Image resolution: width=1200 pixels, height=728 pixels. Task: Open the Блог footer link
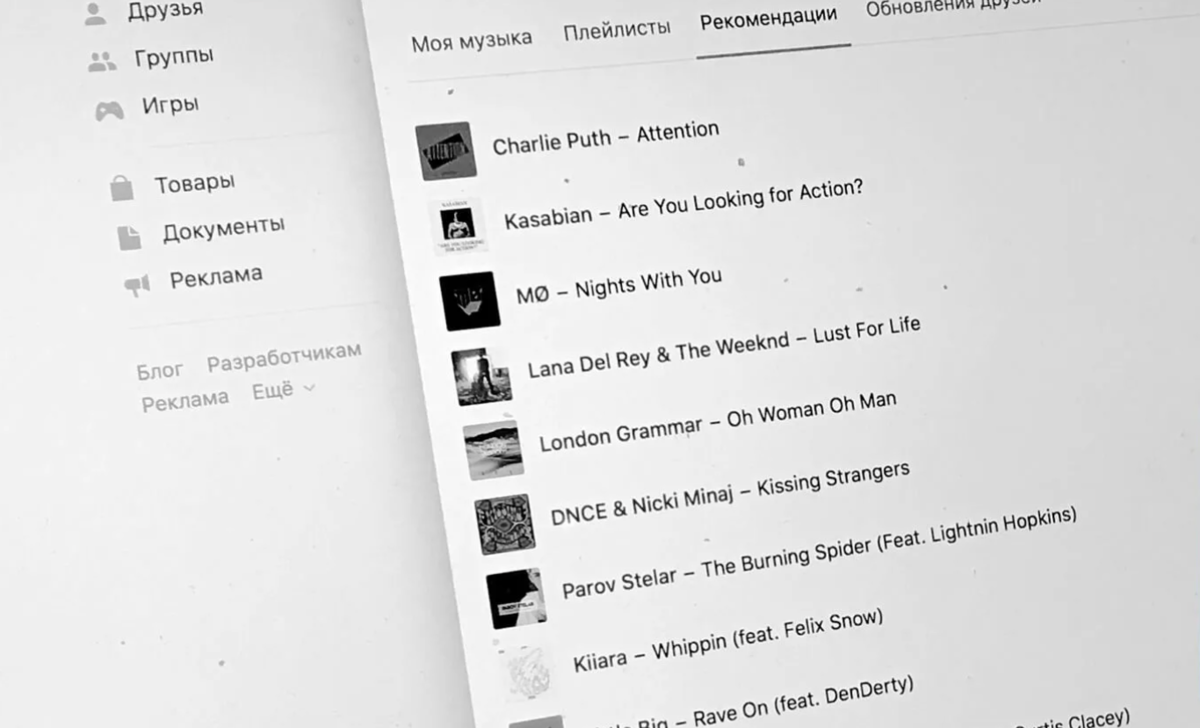coord(160,372)
